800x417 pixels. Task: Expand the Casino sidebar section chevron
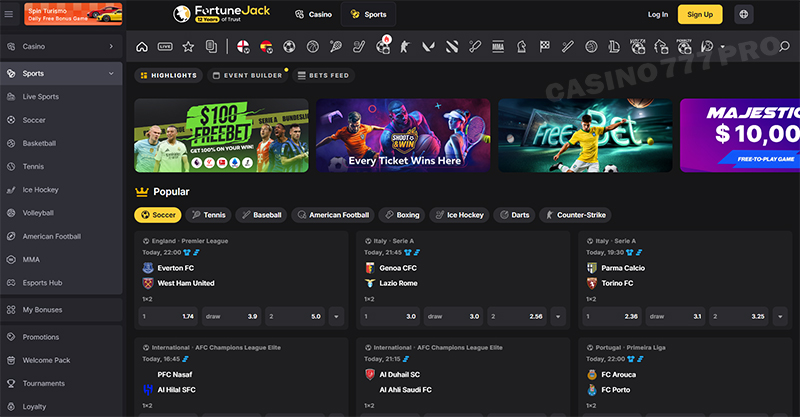[111, 46]
